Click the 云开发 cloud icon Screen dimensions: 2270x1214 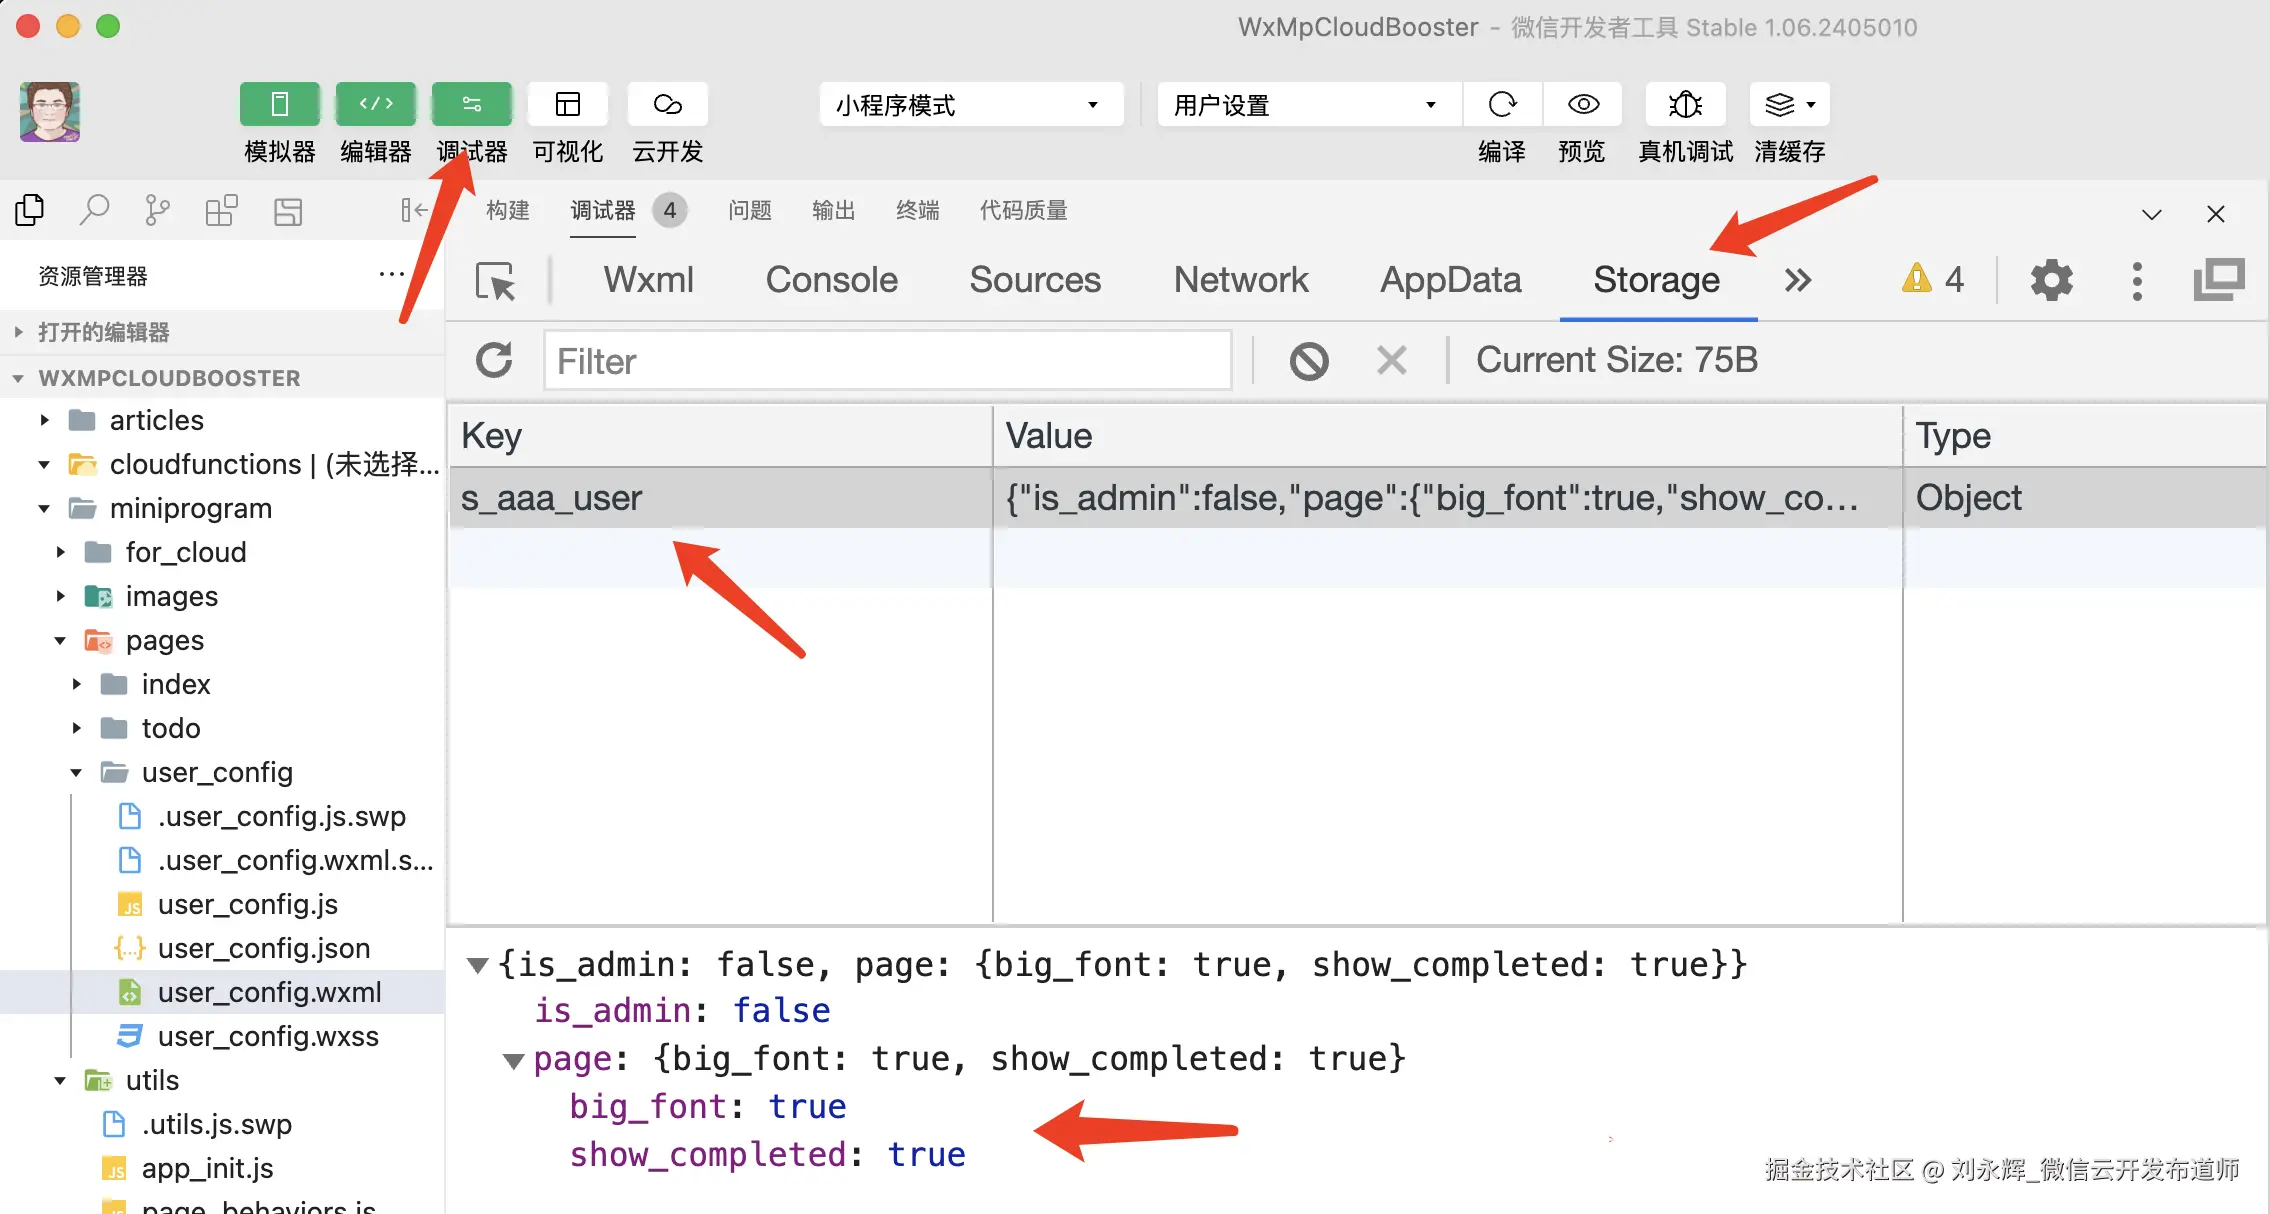667,105
